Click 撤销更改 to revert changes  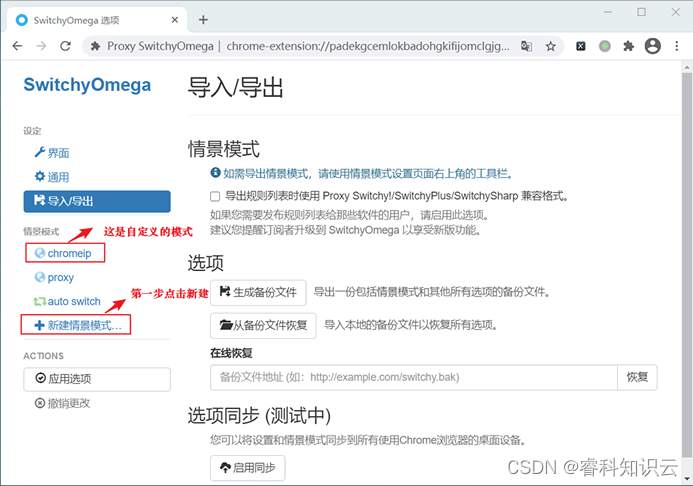tap(63, 403)
